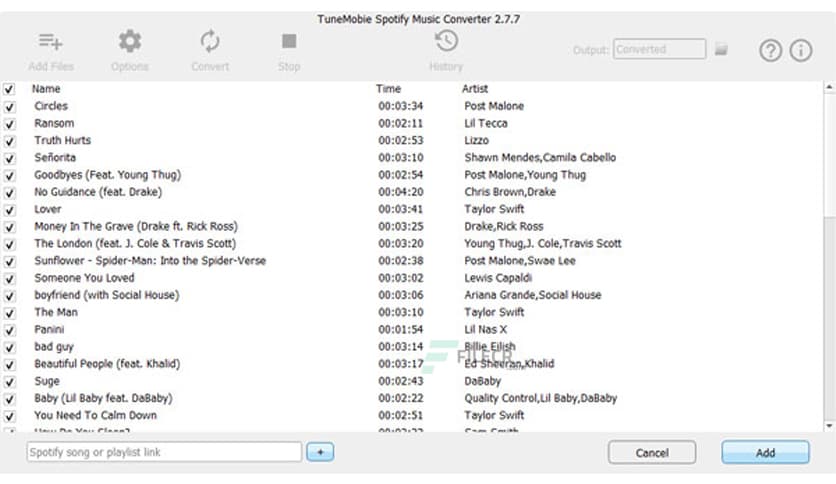Select You Need To Calm Down

point(95,415)
